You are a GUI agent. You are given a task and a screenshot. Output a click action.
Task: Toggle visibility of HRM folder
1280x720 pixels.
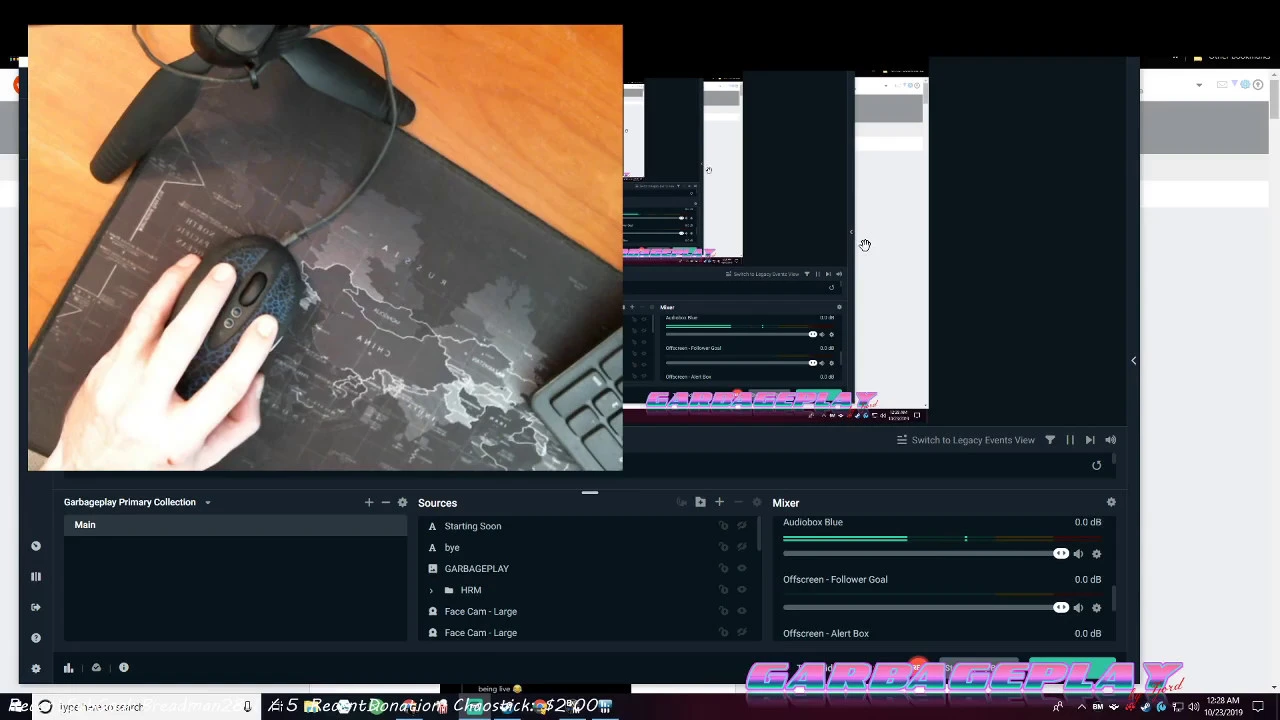(742, 590)
